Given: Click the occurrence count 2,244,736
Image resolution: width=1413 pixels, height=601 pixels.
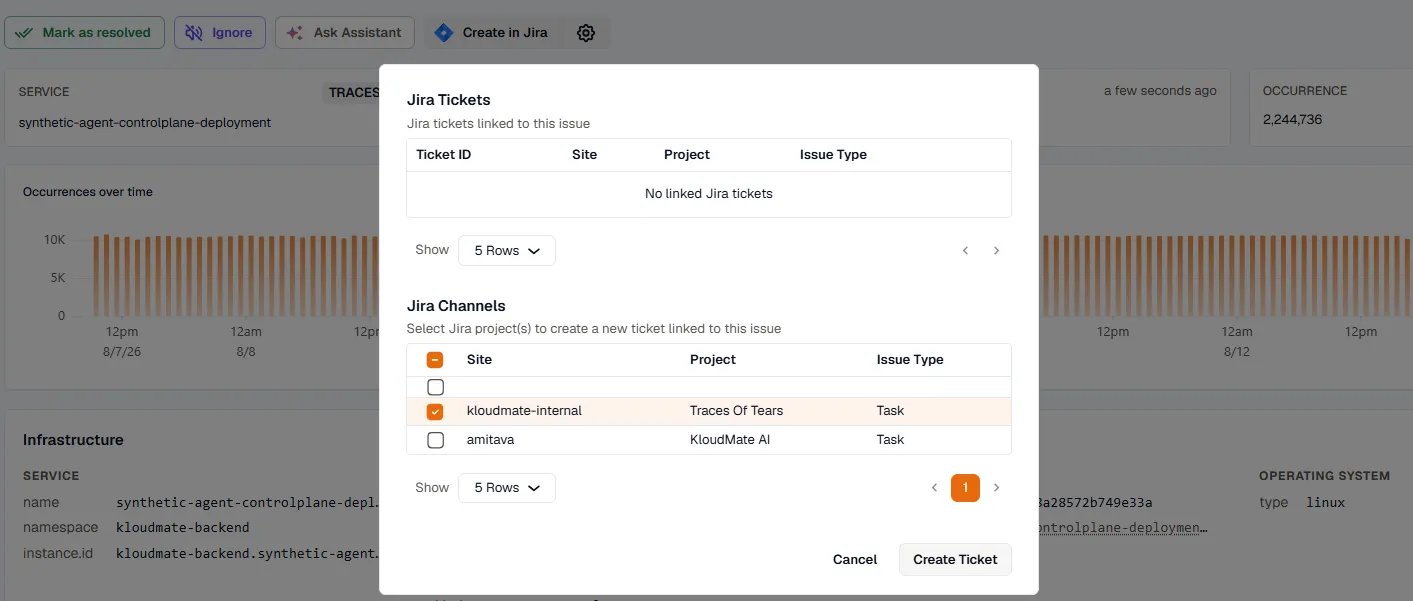Looking at the screenshot, I should pos(1292,119).
